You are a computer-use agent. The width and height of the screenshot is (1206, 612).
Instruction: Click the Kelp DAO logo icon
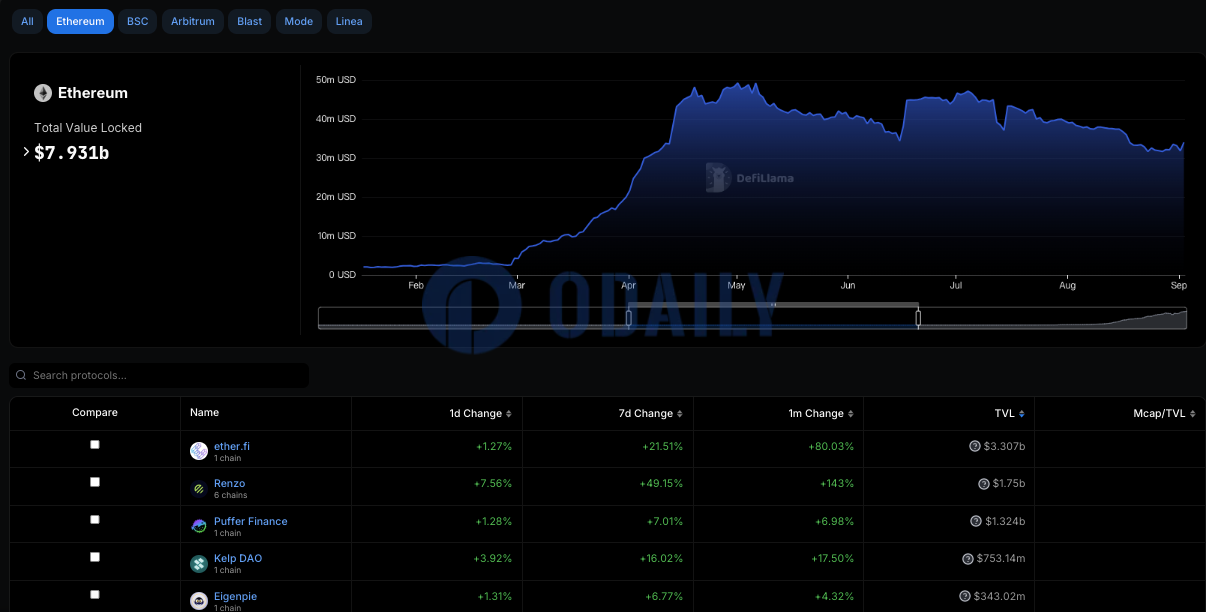tap(199, 563)
